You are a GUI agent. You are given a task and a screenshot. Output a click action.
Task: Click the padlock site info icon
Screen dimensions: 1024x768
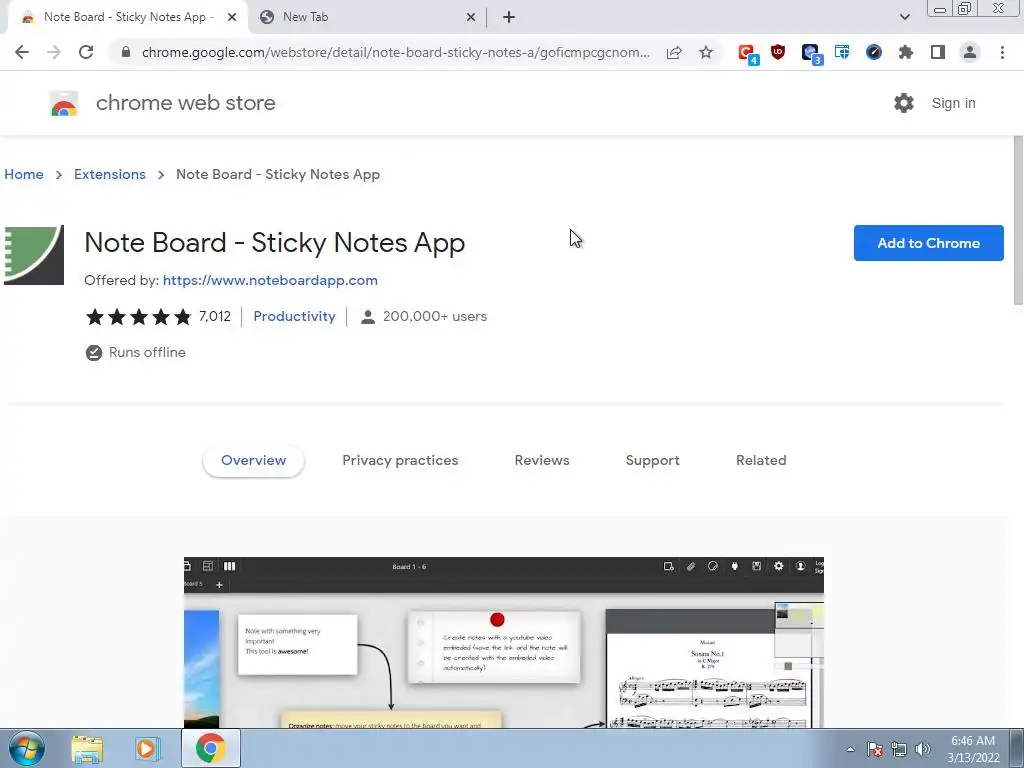tap(126, 52)
